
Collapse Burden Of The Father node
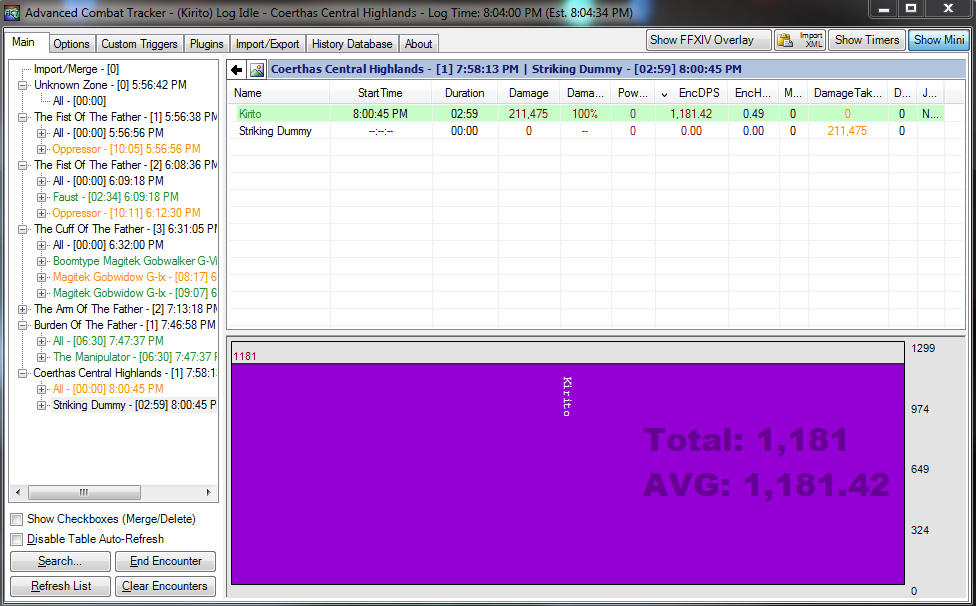coord(23,325)
